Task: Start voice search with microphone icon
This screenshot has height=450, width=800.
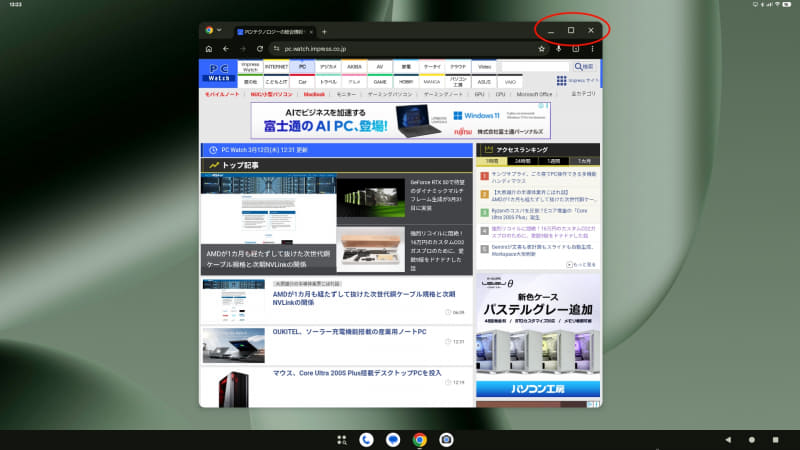Action: [x=559, y=49]
